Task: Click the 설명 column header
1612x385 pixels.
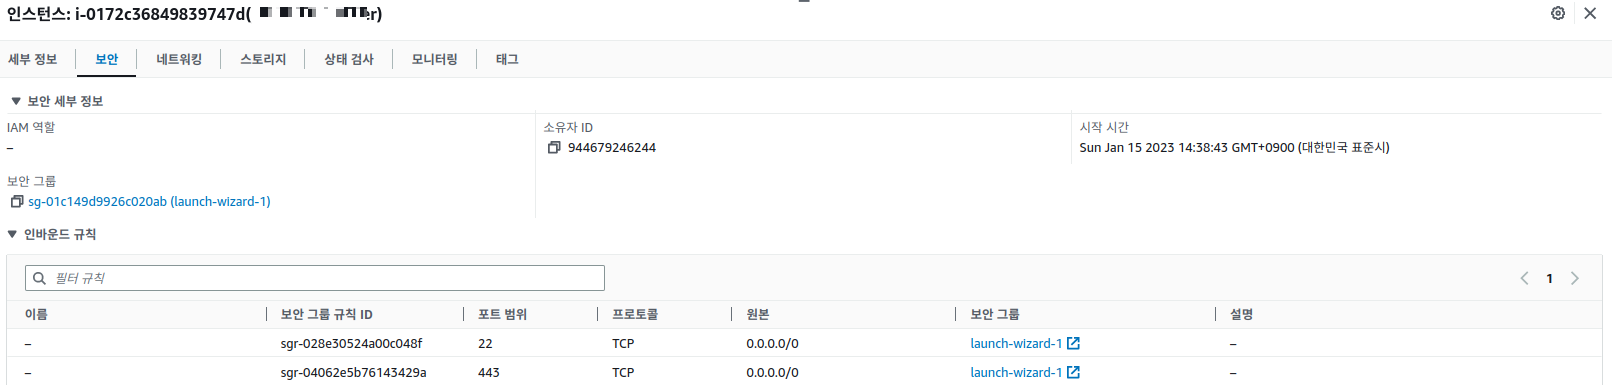Action: tap(1242, 314)
